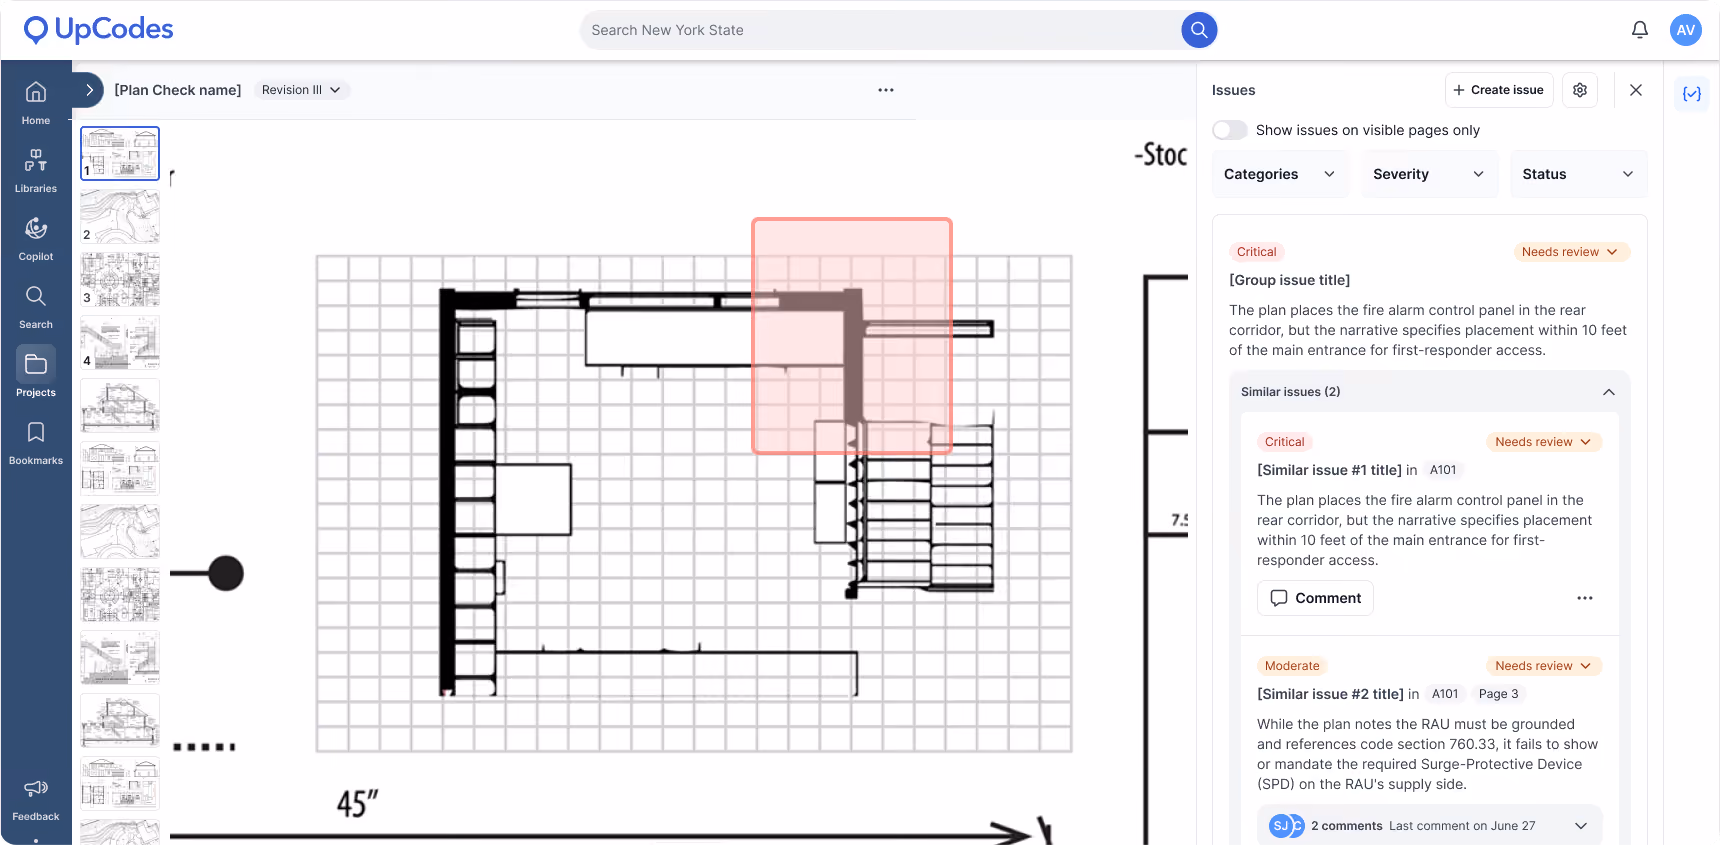This screenshot has width=1720, height=845.
Task: Click Moderate severity badge
Action: click(x=1292, y=666)
